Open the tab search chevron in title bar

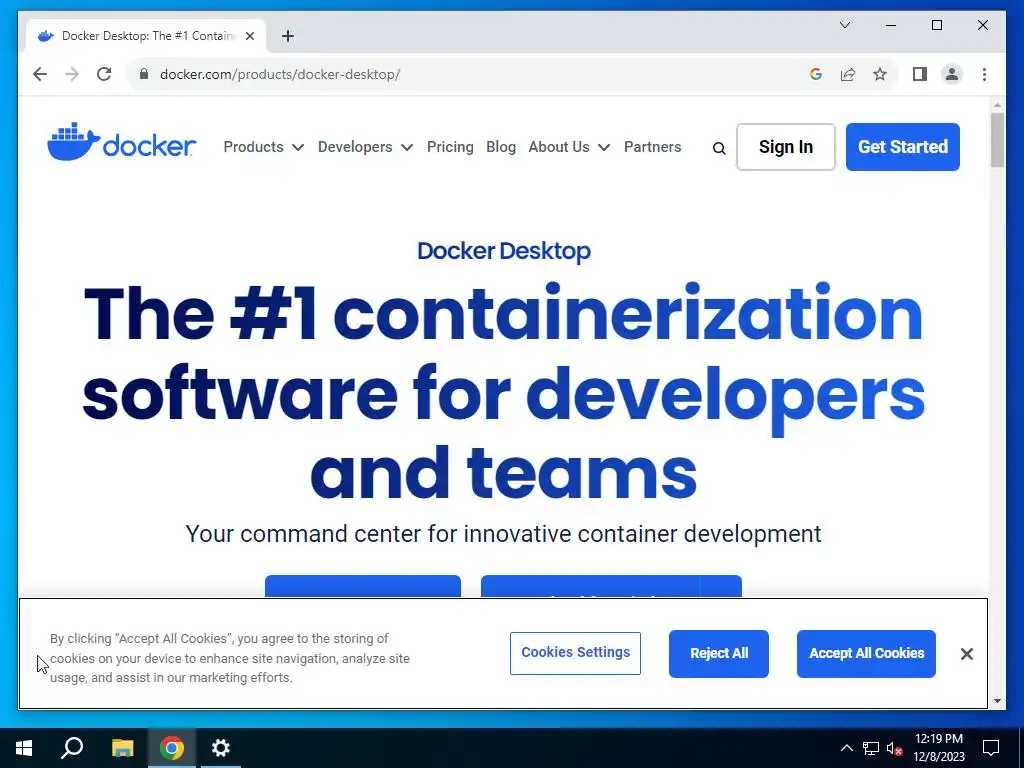click(844, 25)
